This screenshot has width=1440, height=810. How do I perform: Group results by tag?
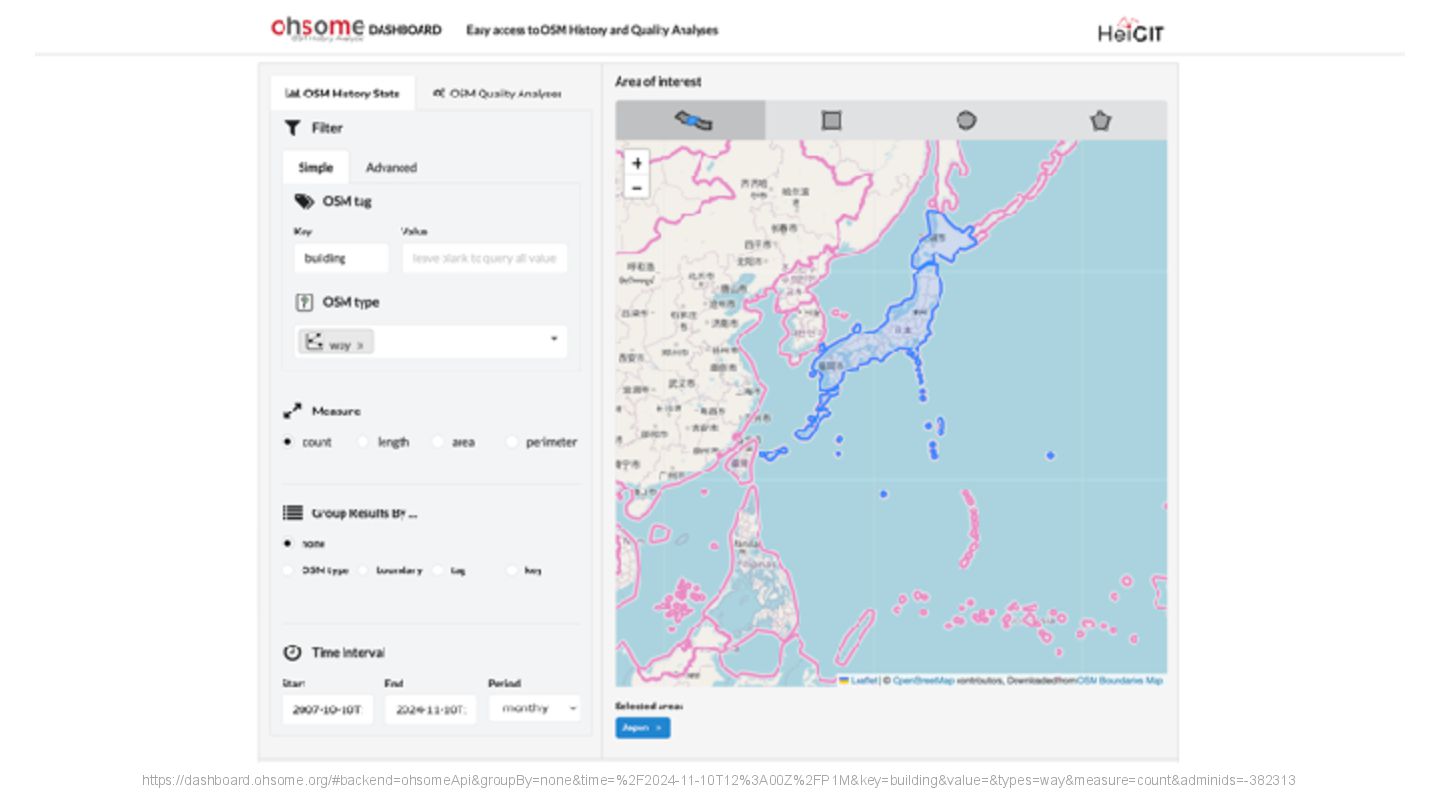click(x=437, y=570)
